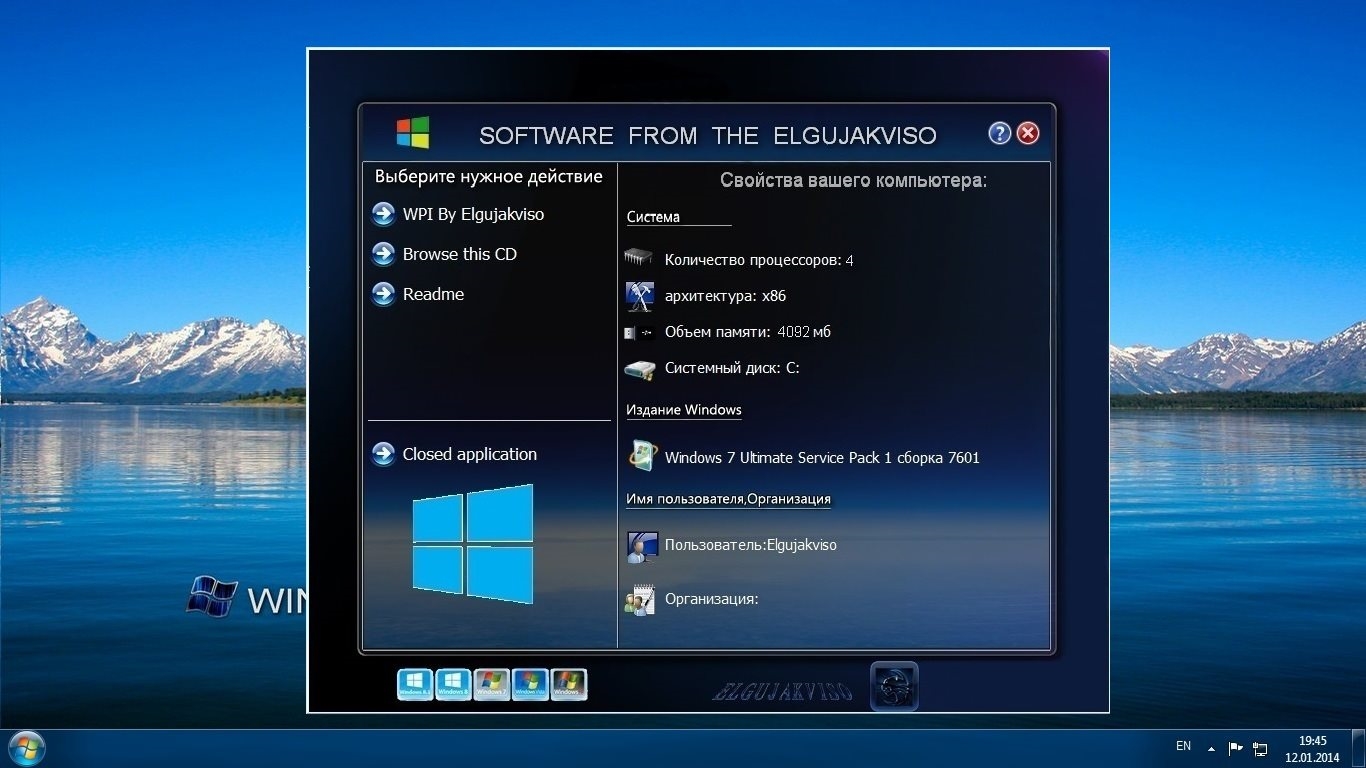The width and height of the screenshot is (1366, 768).
Task: Click the user monitor icon
Action: 642,546
